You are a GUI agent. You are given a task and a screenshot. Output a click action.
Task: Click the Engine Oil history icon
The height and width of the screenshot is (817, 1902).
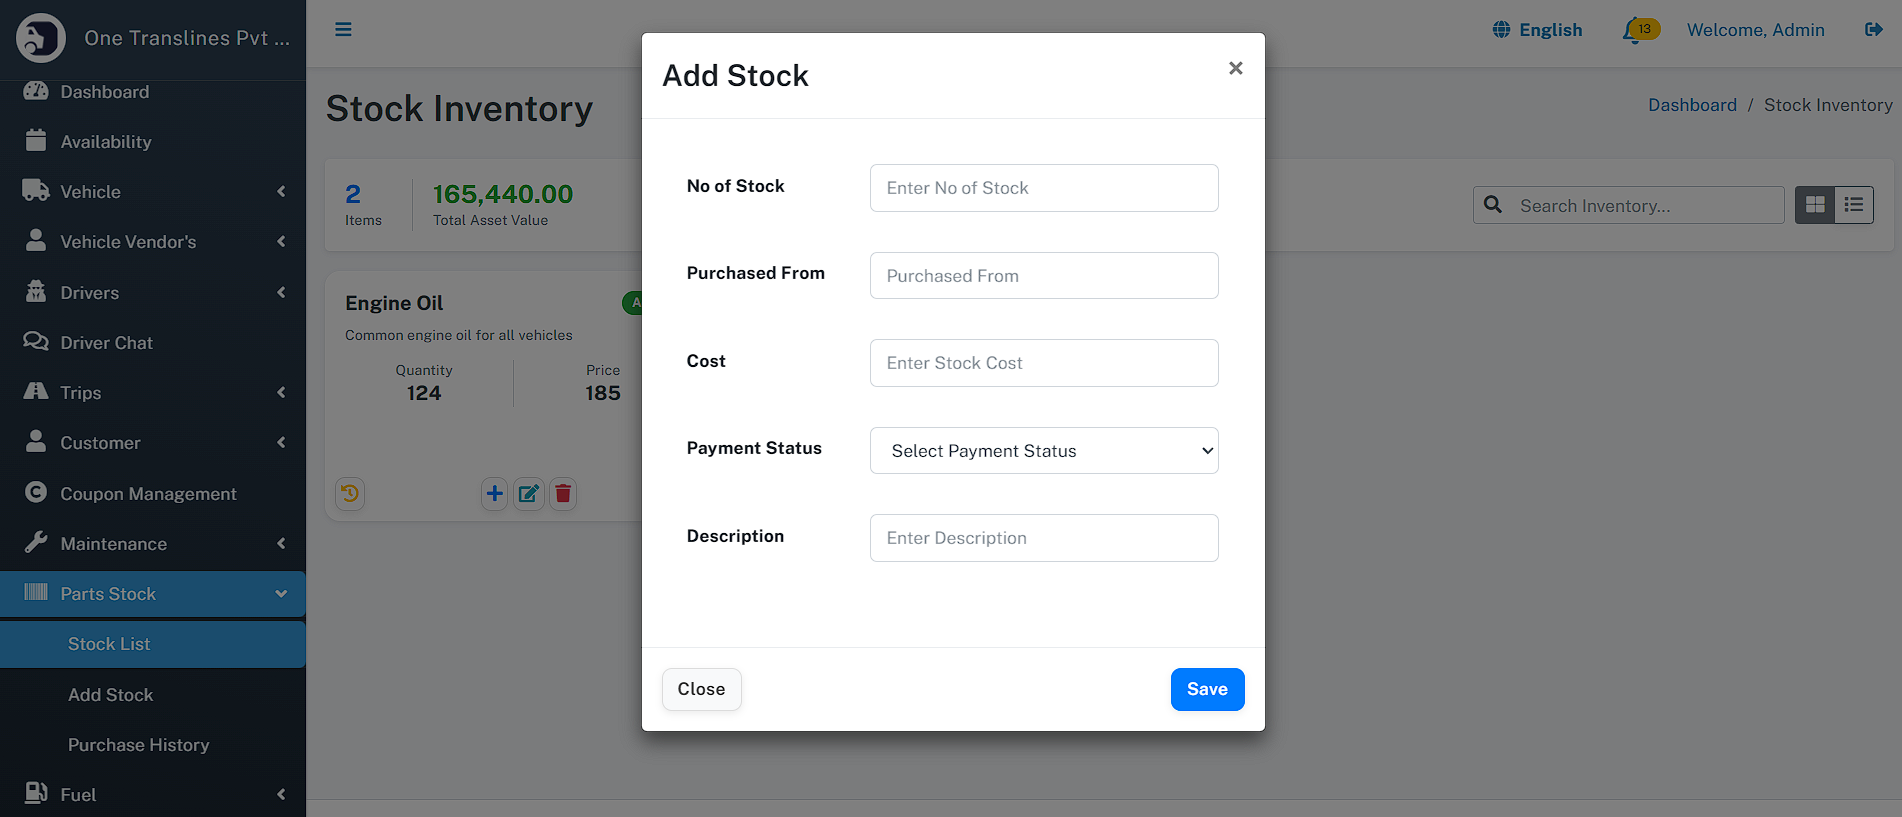[x=350, y=493]
